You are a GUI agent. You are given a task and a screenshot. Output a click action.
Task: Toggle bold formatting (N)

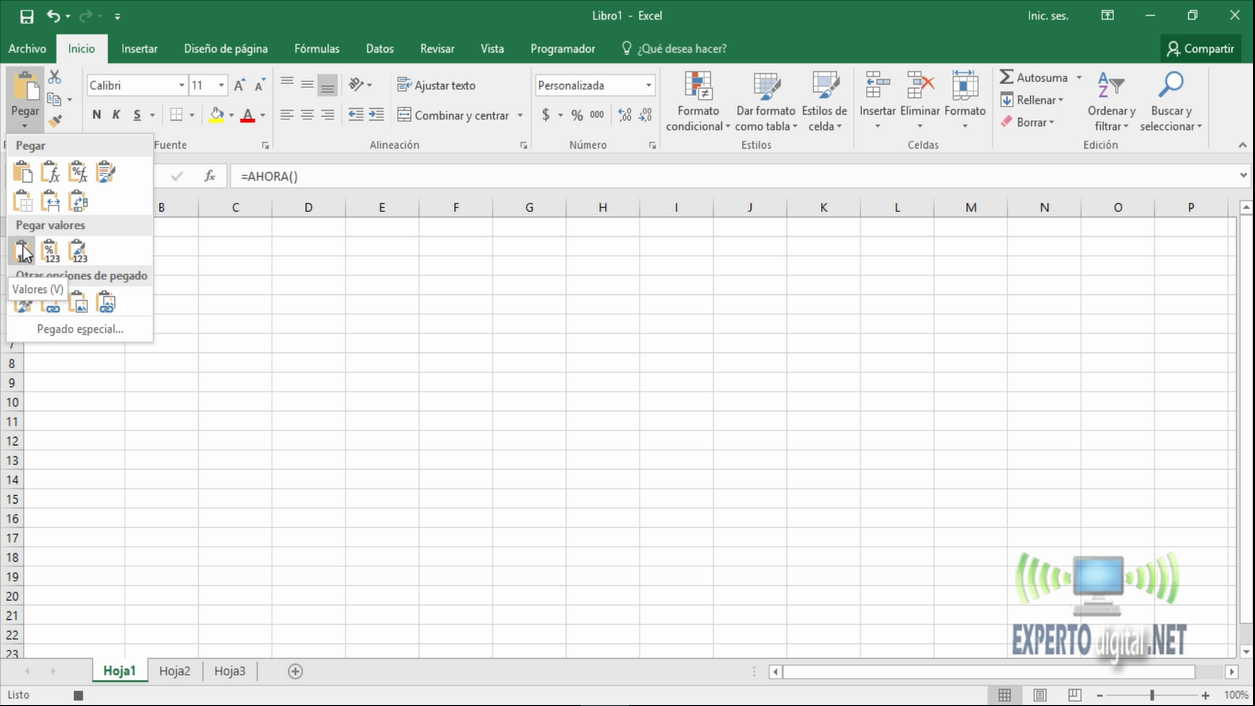pyautogui.click(x=97, y=115)
